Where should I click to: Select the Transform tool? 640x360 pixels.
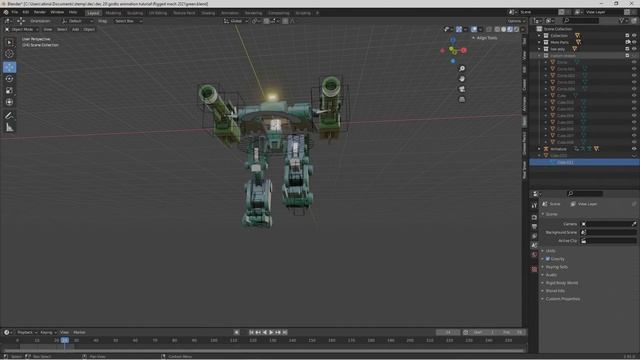[9, 102]
